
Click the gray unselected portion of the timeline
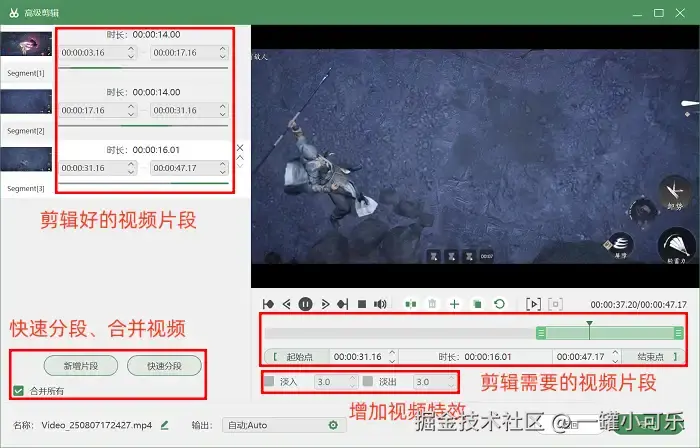(400, 333)
